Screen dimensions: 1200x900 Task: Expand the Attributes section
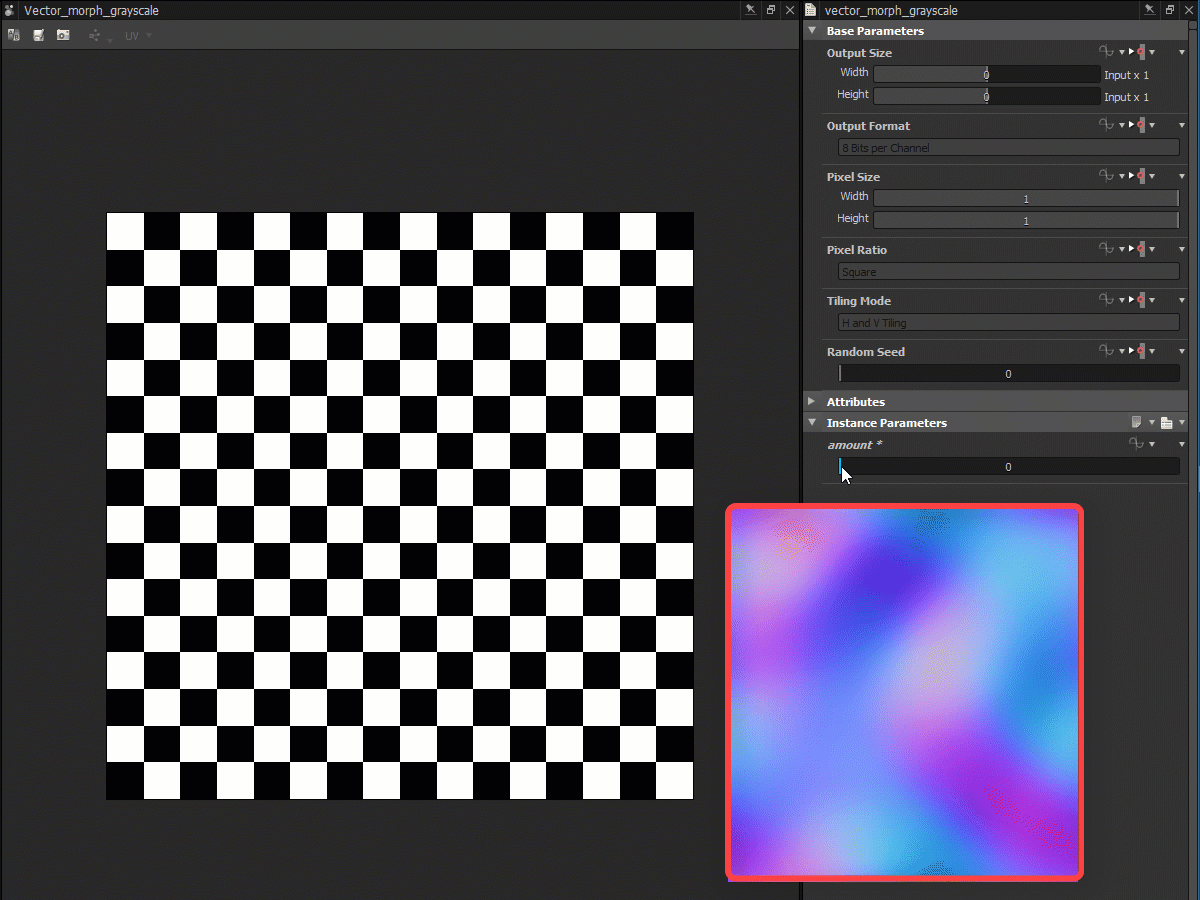point(812,402)
